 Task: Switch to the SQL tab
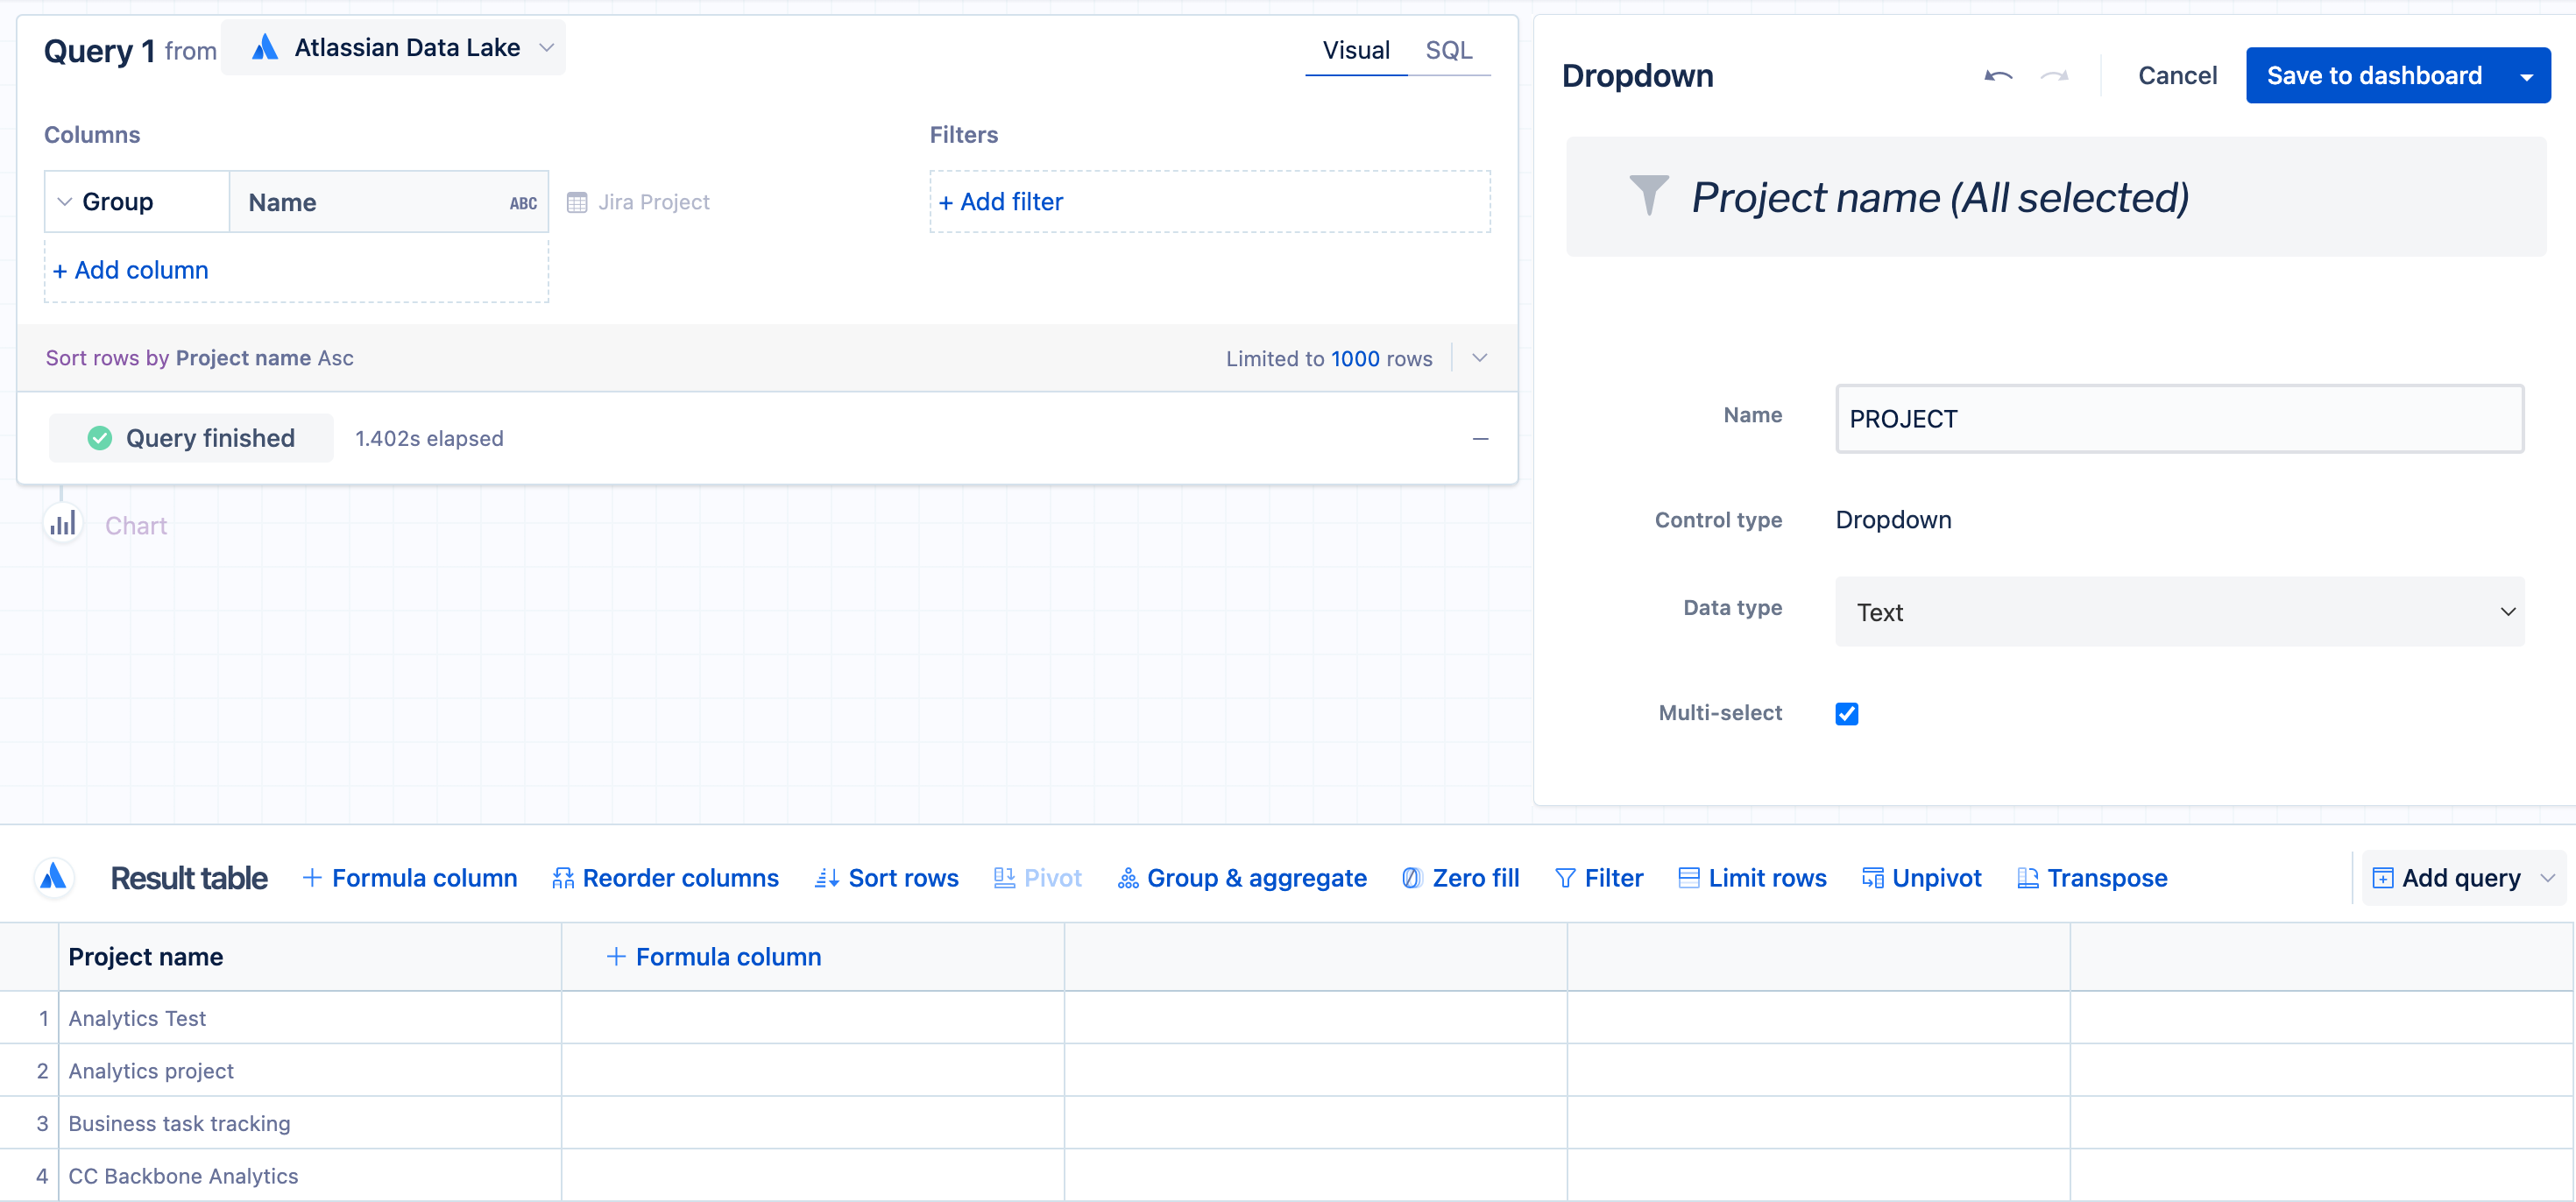coord(1448,50)
